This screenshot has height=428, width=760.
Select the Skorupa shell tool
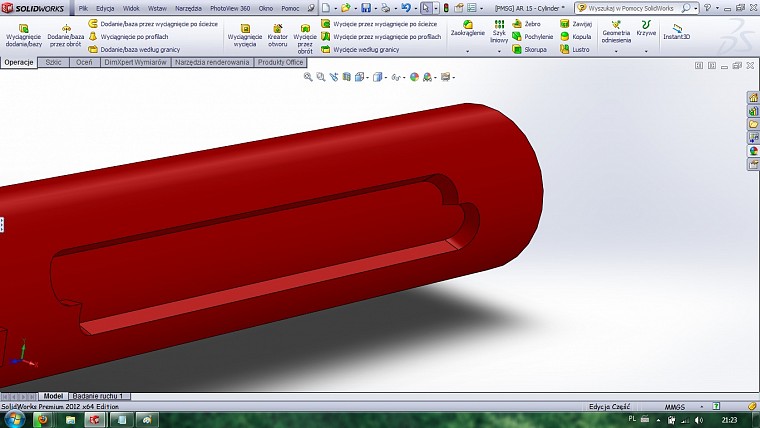(530, 49)
